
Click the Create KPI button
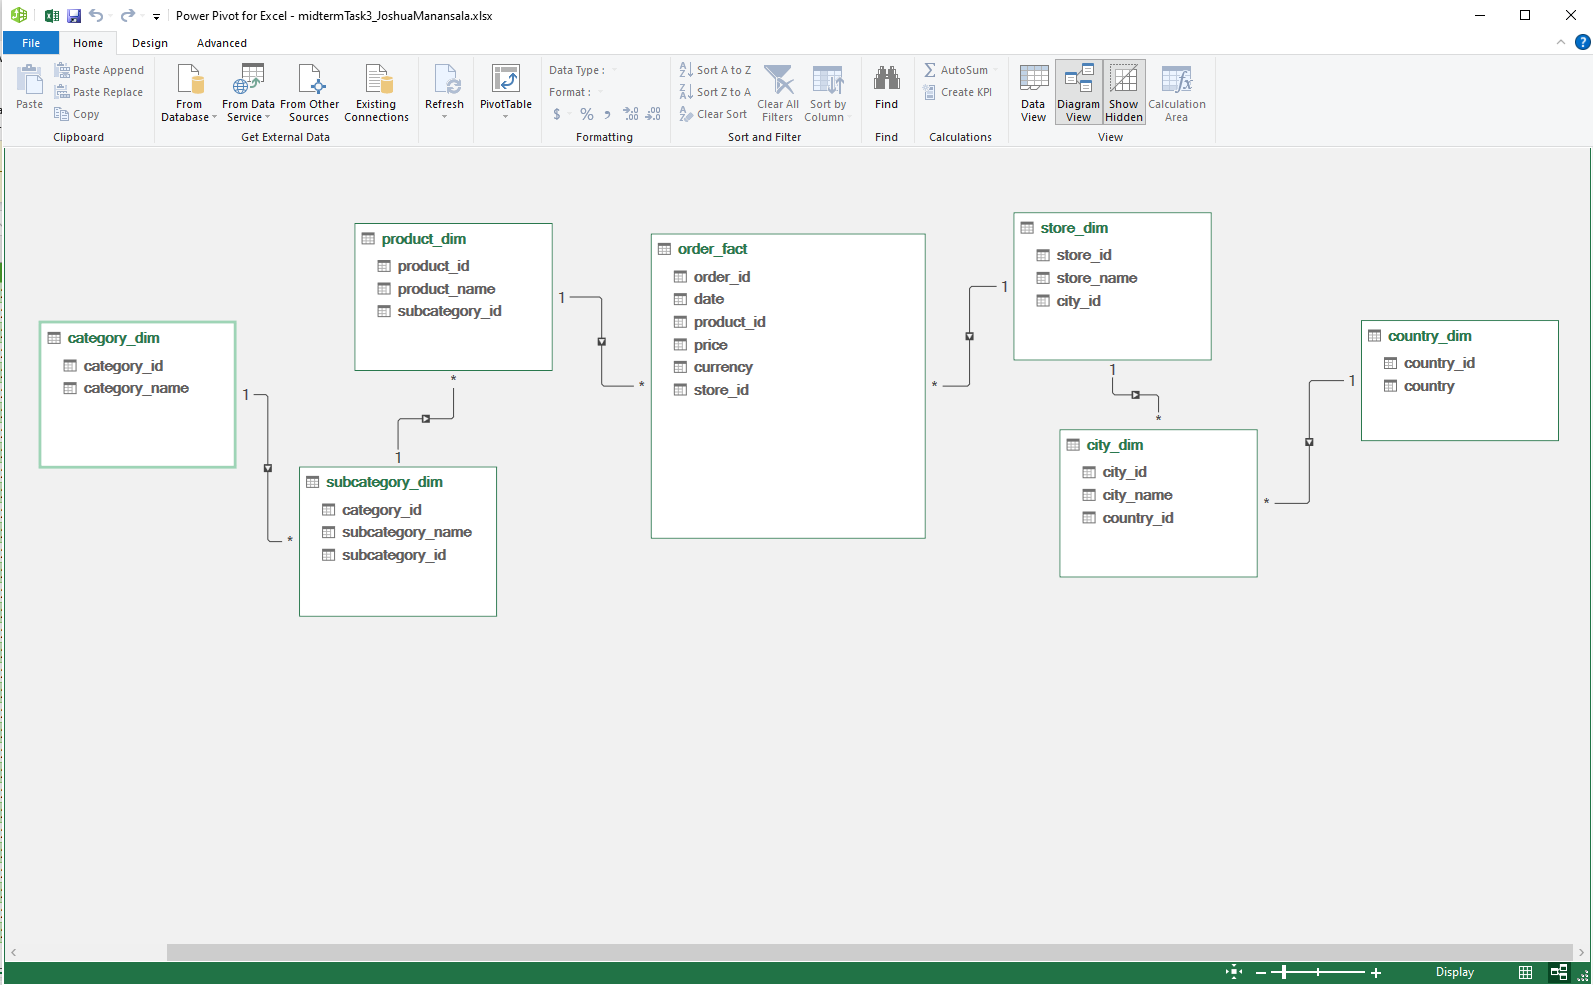[958, 92]
